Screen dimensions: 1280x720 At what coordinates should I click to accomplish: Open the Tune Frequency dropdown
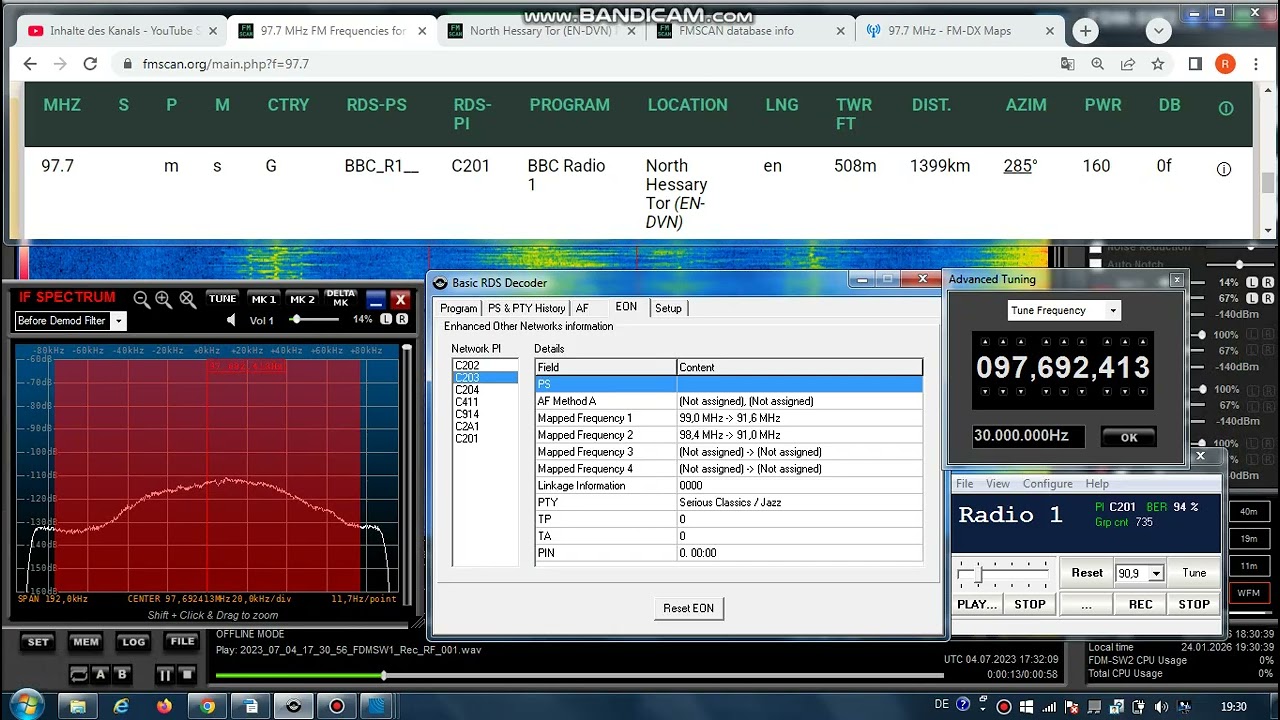tap(1063, 310)
